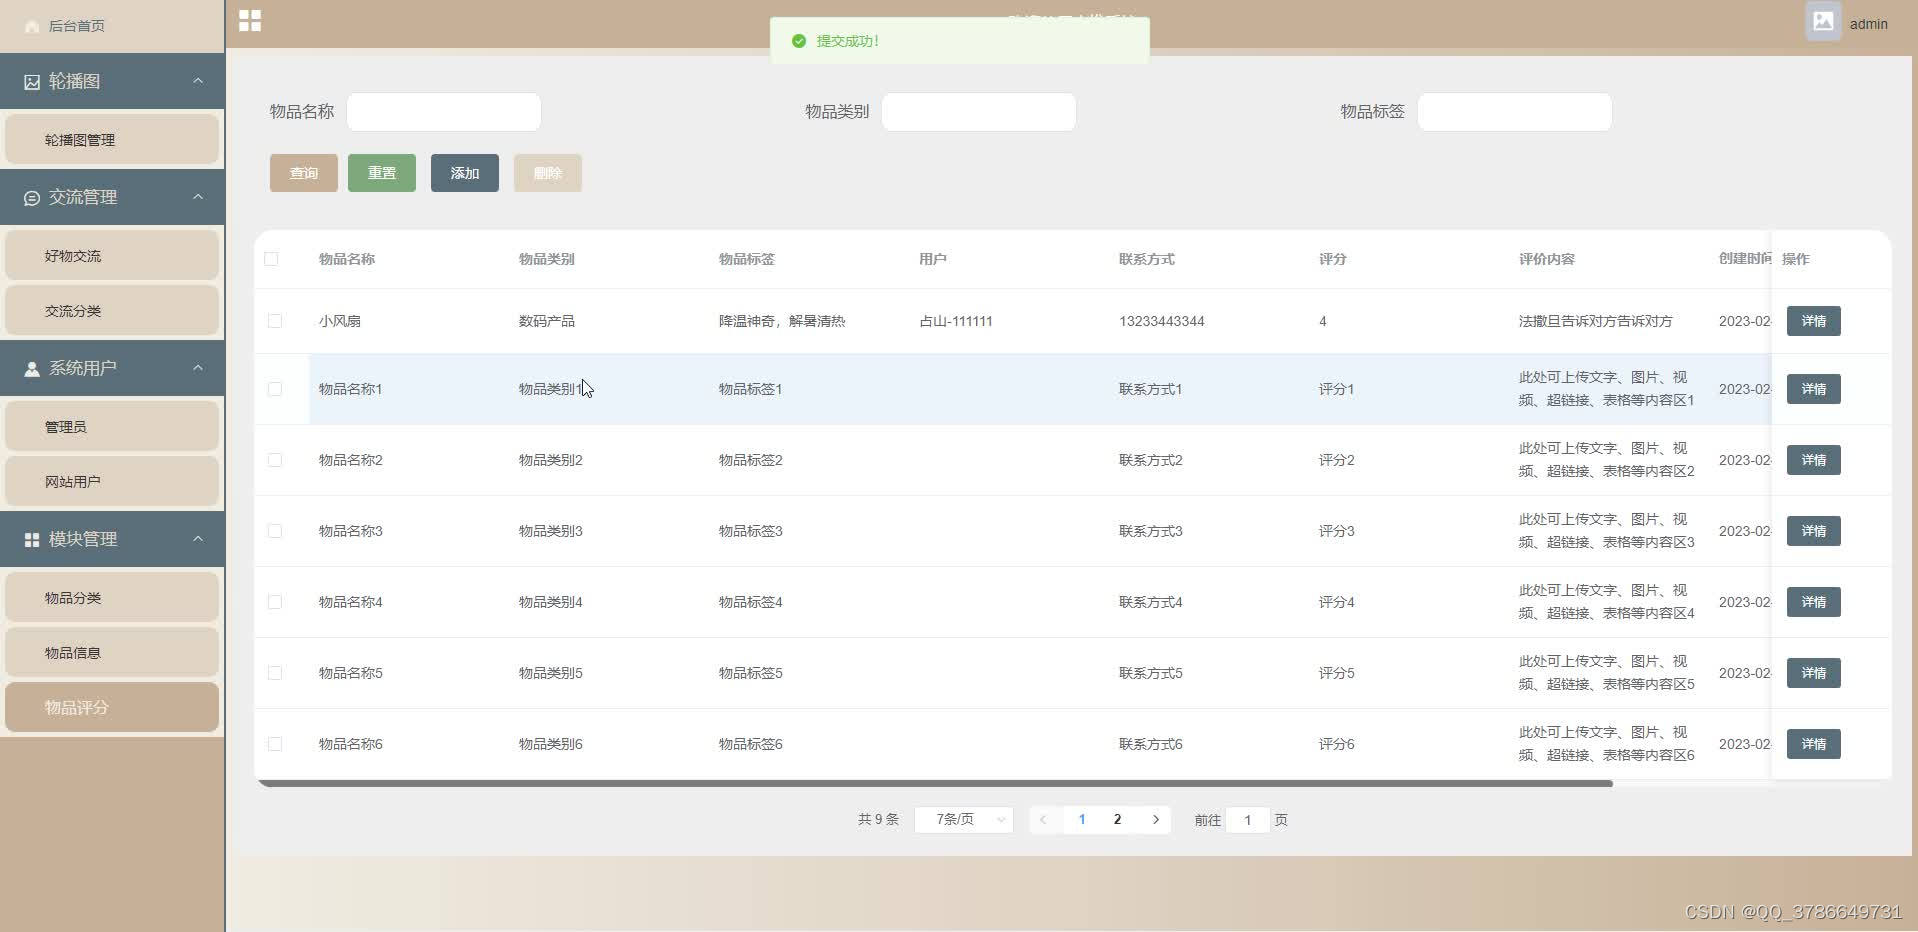This screenshot has width=1918, height=932.
Task: Collapse the 系统用户 section chevron
Action: tap(198, 368)
